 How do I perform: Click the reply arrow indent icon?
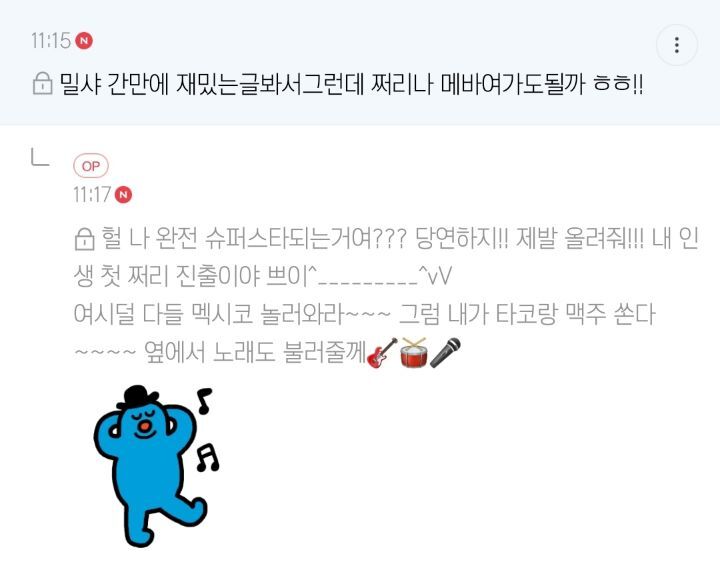coord(40,157)
